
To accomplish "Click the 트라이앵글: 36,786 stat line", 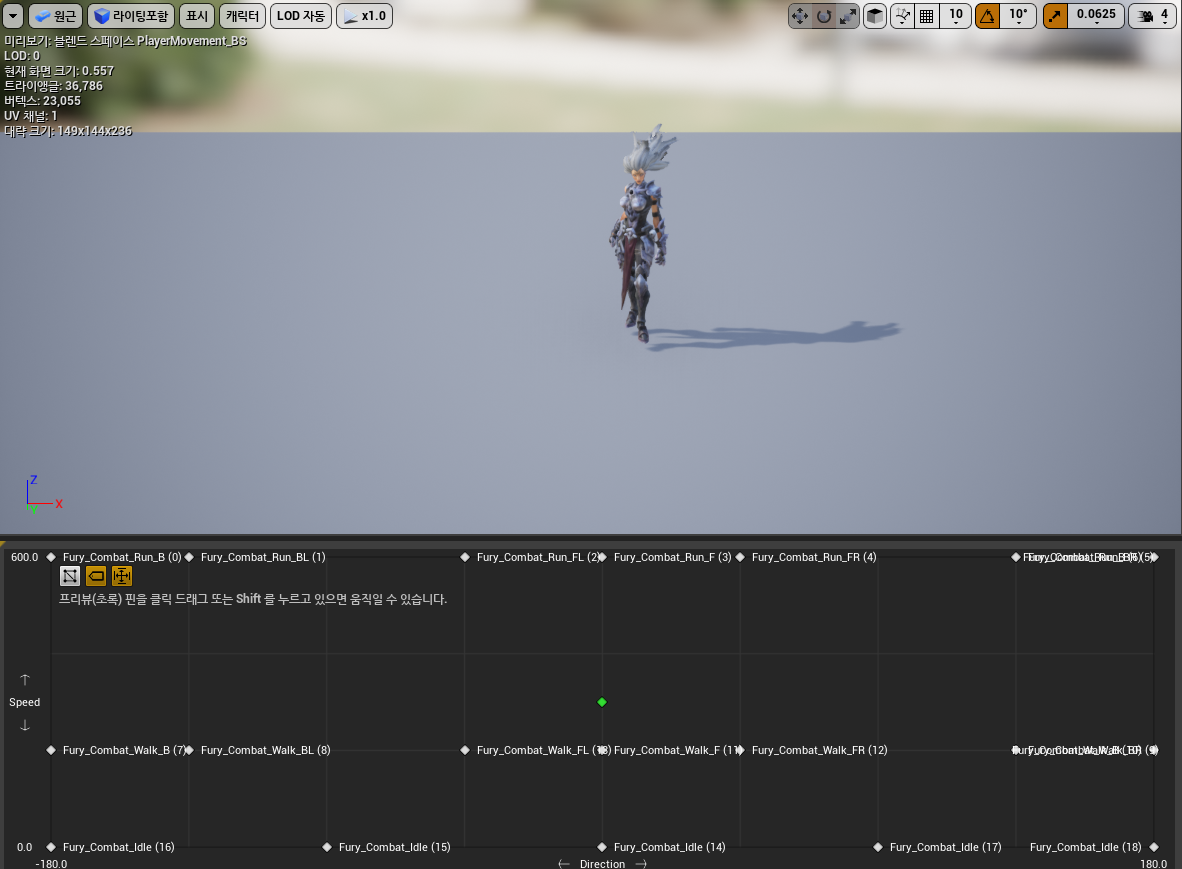I will [x=53, y=86].
